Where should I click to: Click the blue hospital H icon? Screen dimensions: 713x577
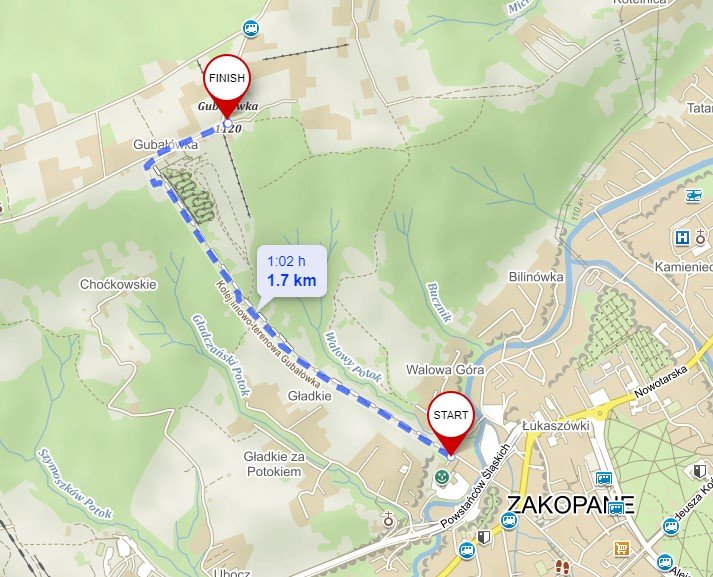[x=682, y=237]
